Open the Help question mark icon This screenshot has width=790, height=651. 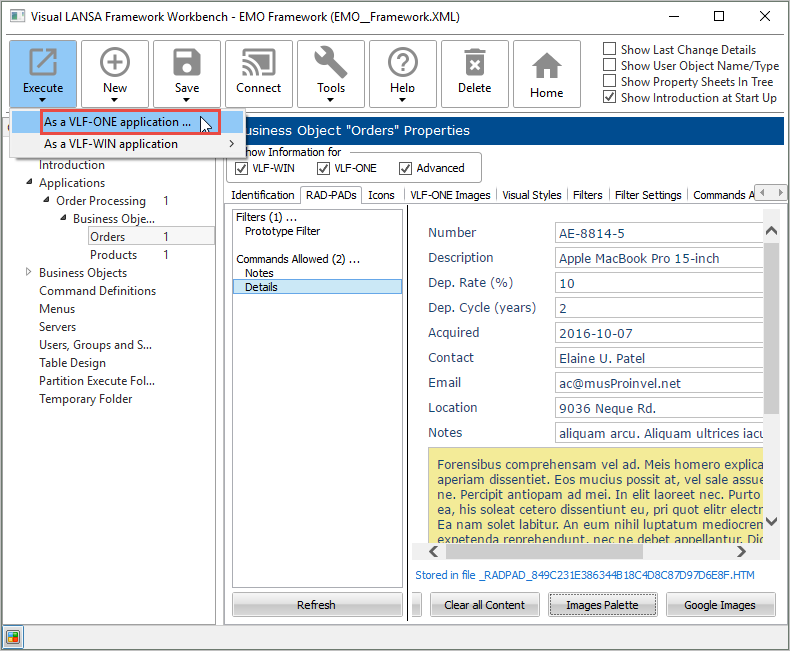click(403, 63)
